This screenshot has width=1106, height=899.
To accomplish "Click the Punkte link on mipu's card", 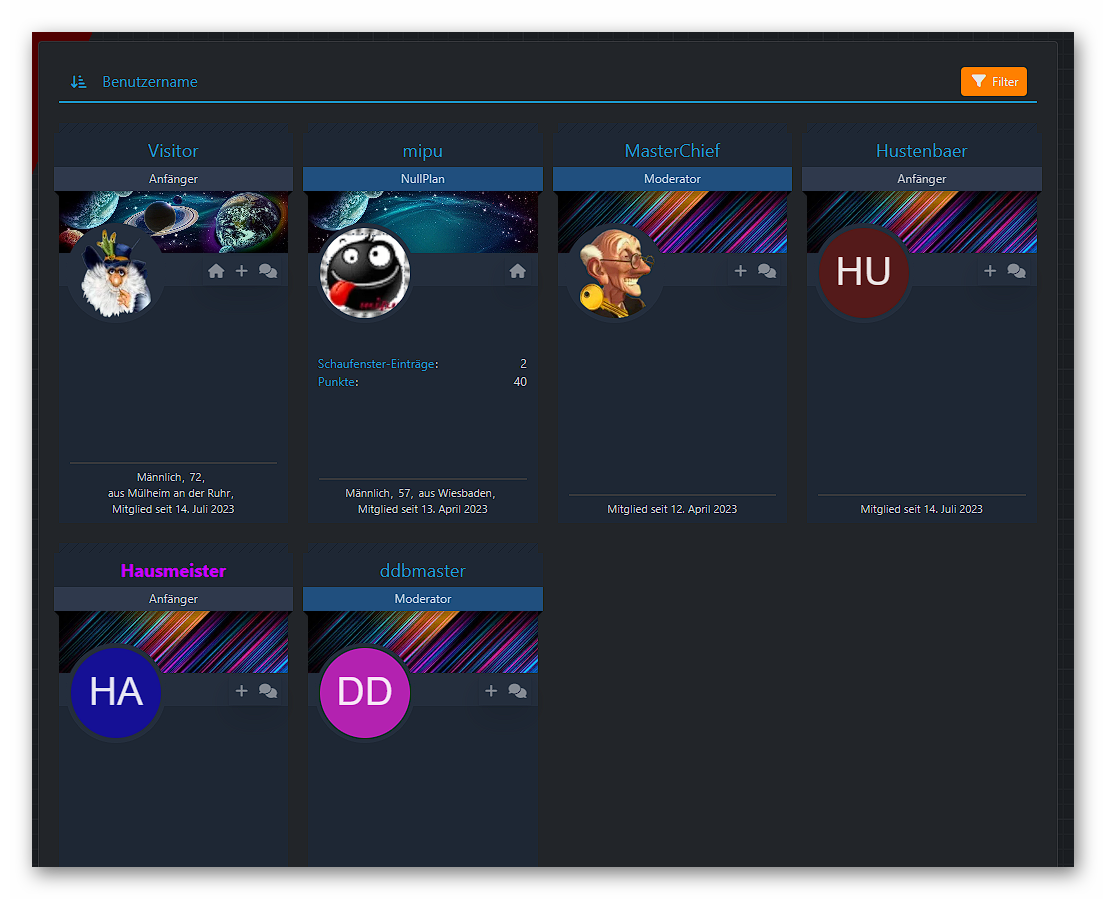I will [337, 382].
